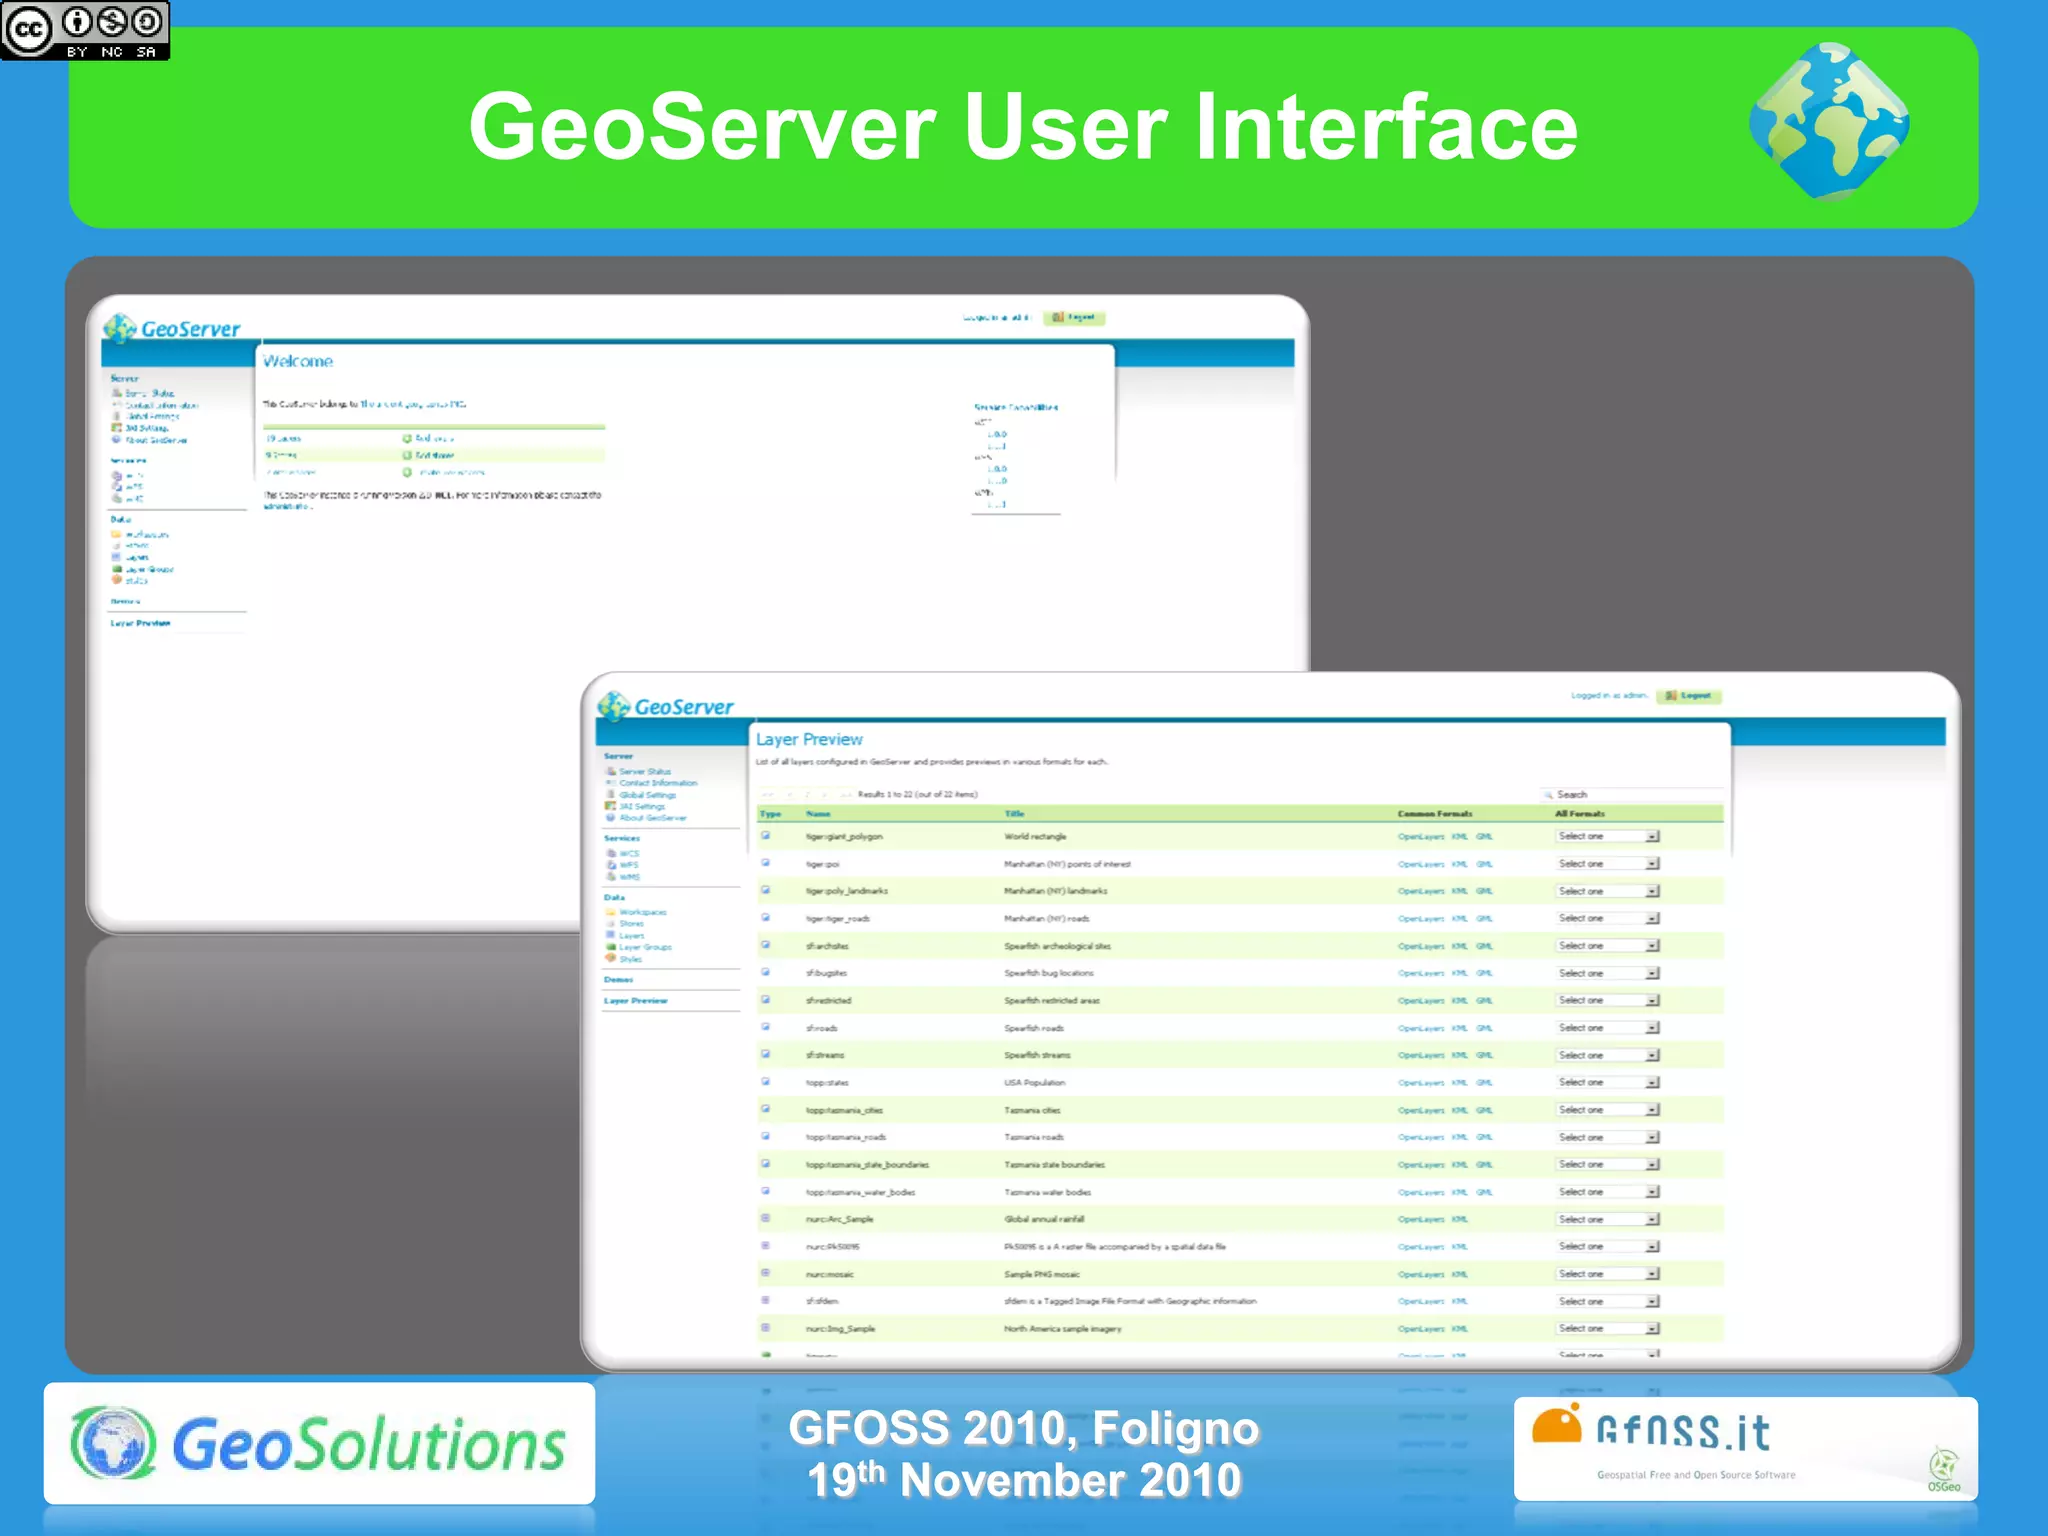The image size is (2048, 1536).
Task: Open All Formats dropdown for nurc:Img_Sample
Action: tap(1607, 1328)
